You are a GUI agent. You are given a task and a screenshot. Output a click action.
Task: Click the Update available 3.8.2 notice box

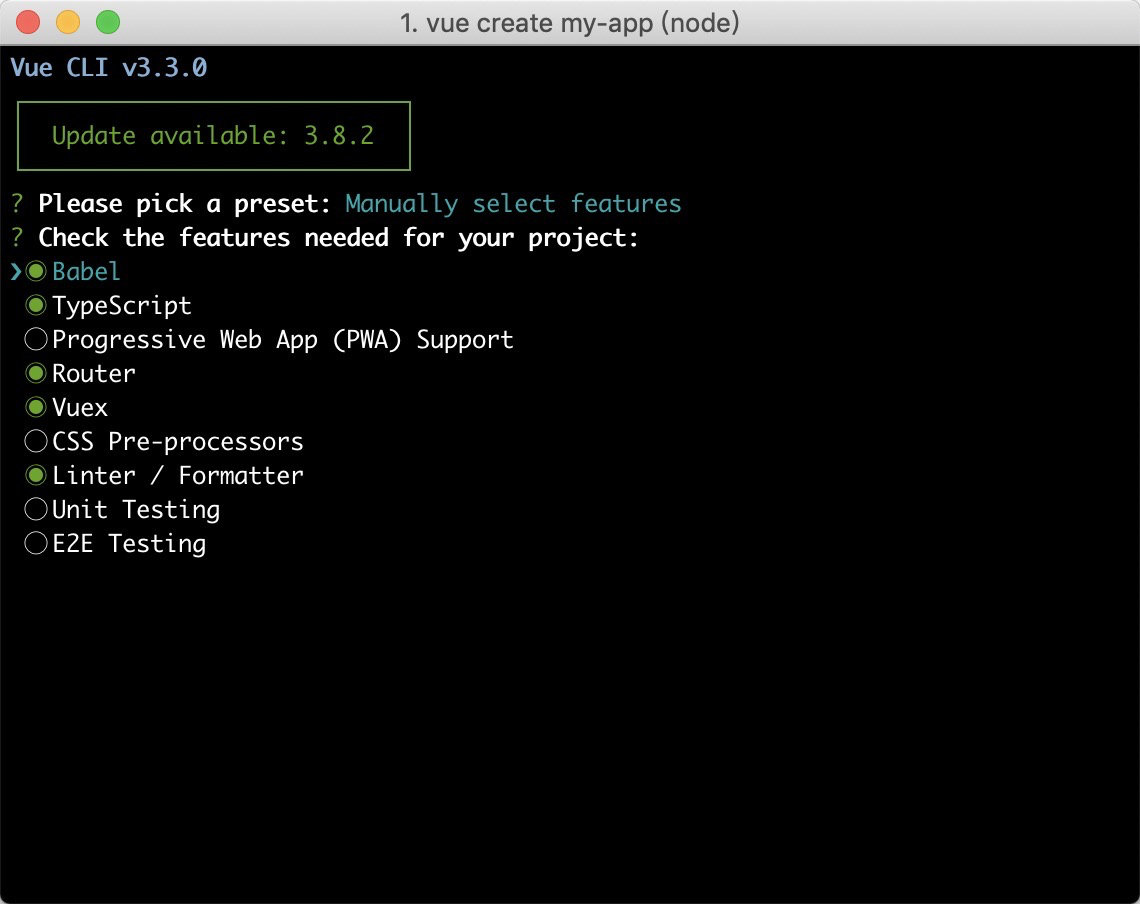click(x=213, y=136)
